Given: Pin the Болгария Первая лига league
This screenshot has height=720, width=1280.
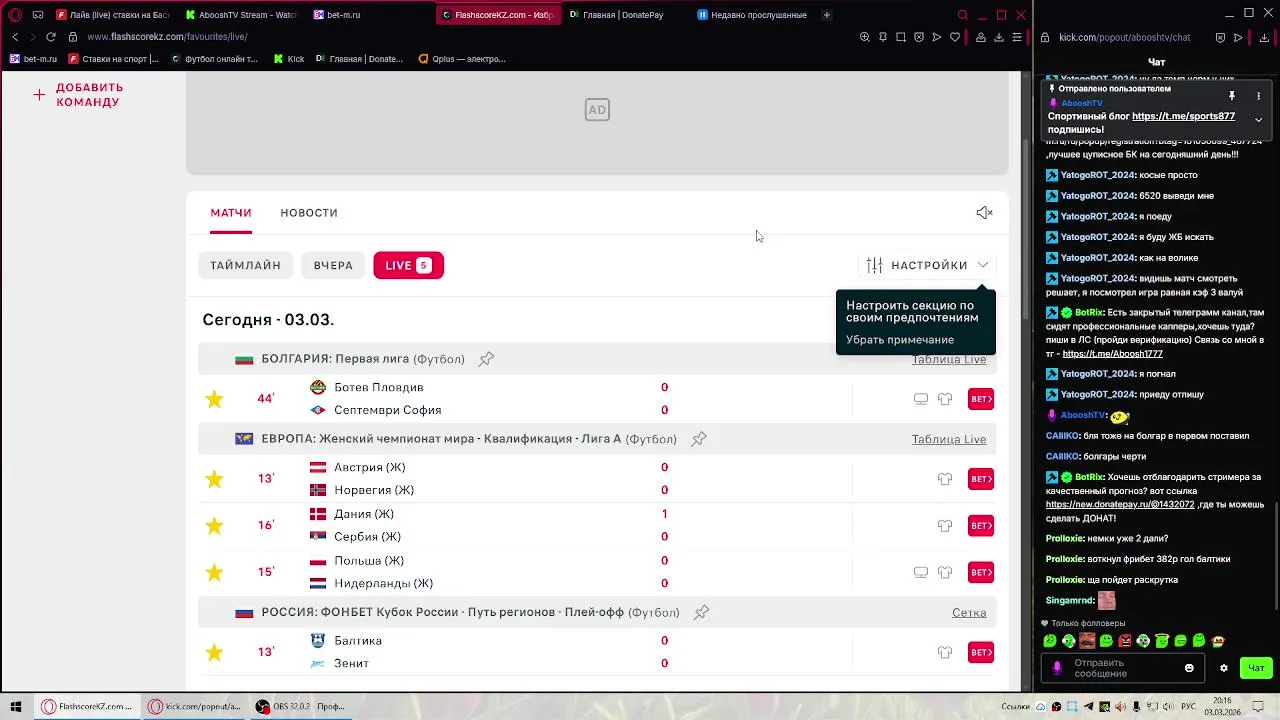Looking at the screenshot, I should (486, 359).
